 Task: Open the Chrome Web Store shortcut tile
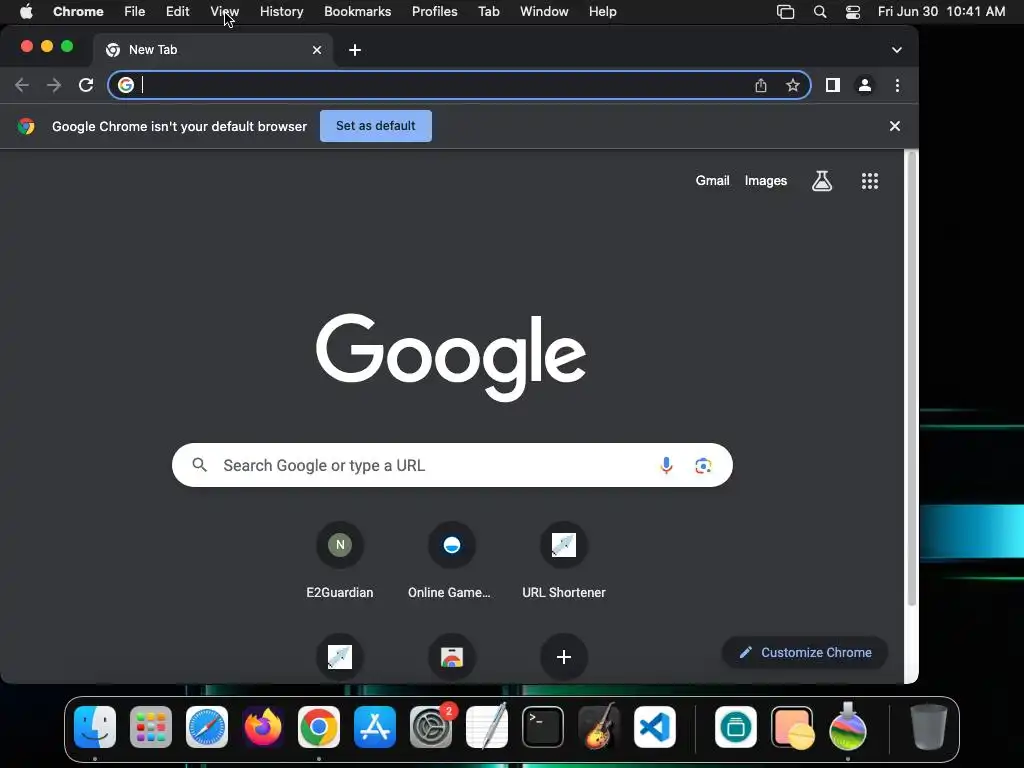click(451, 657)
